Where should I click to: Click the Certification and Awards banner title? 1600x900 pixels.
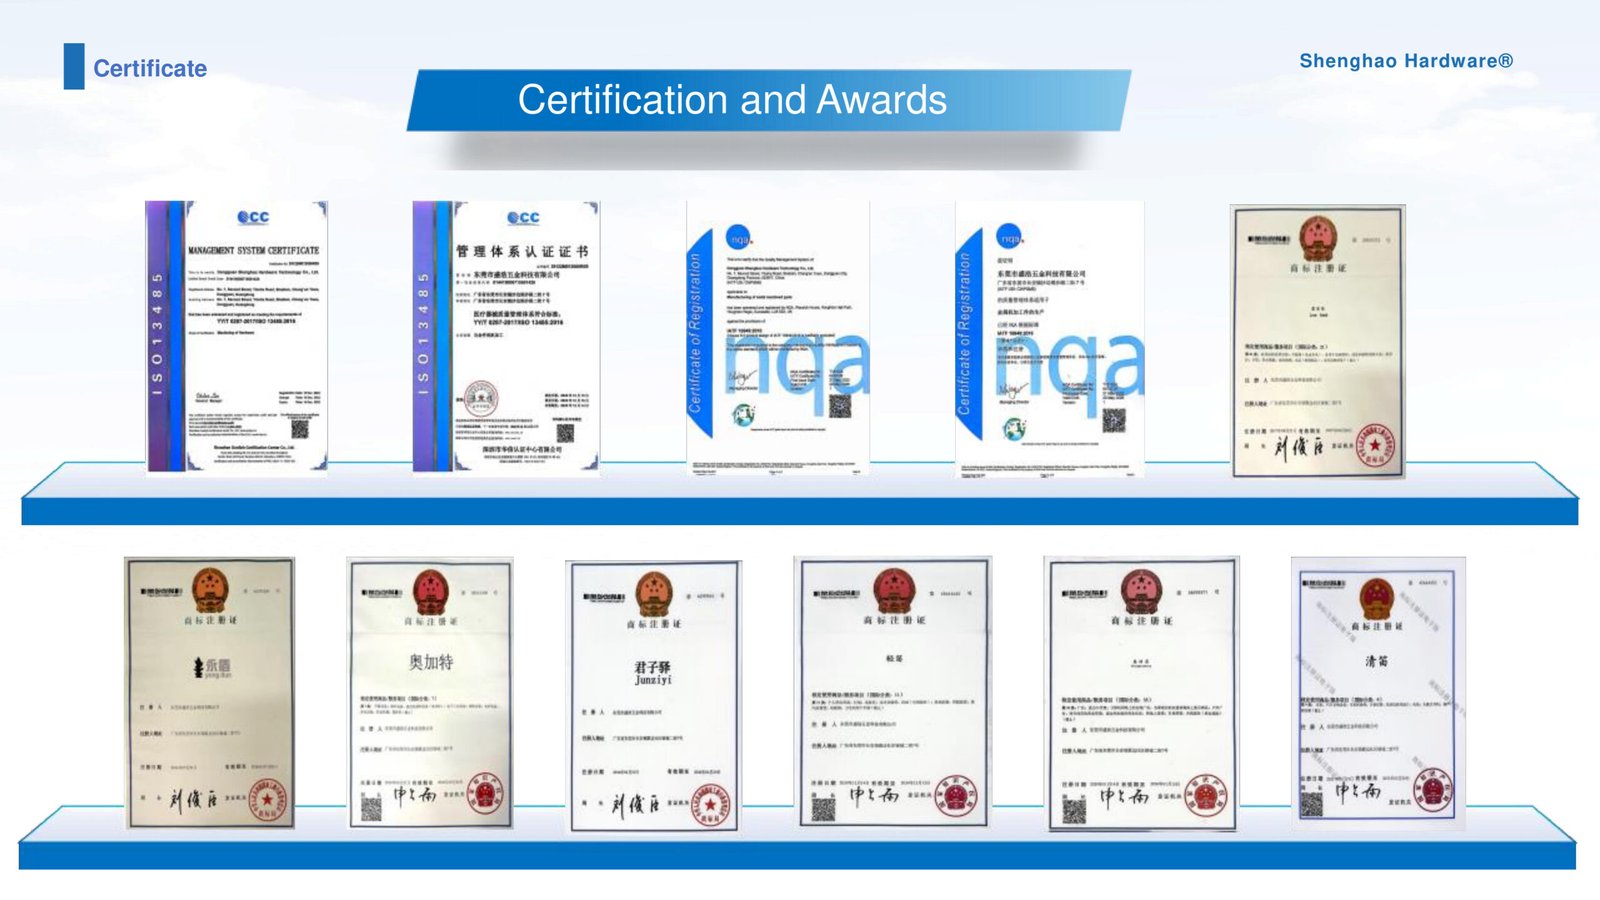(732, 100)
